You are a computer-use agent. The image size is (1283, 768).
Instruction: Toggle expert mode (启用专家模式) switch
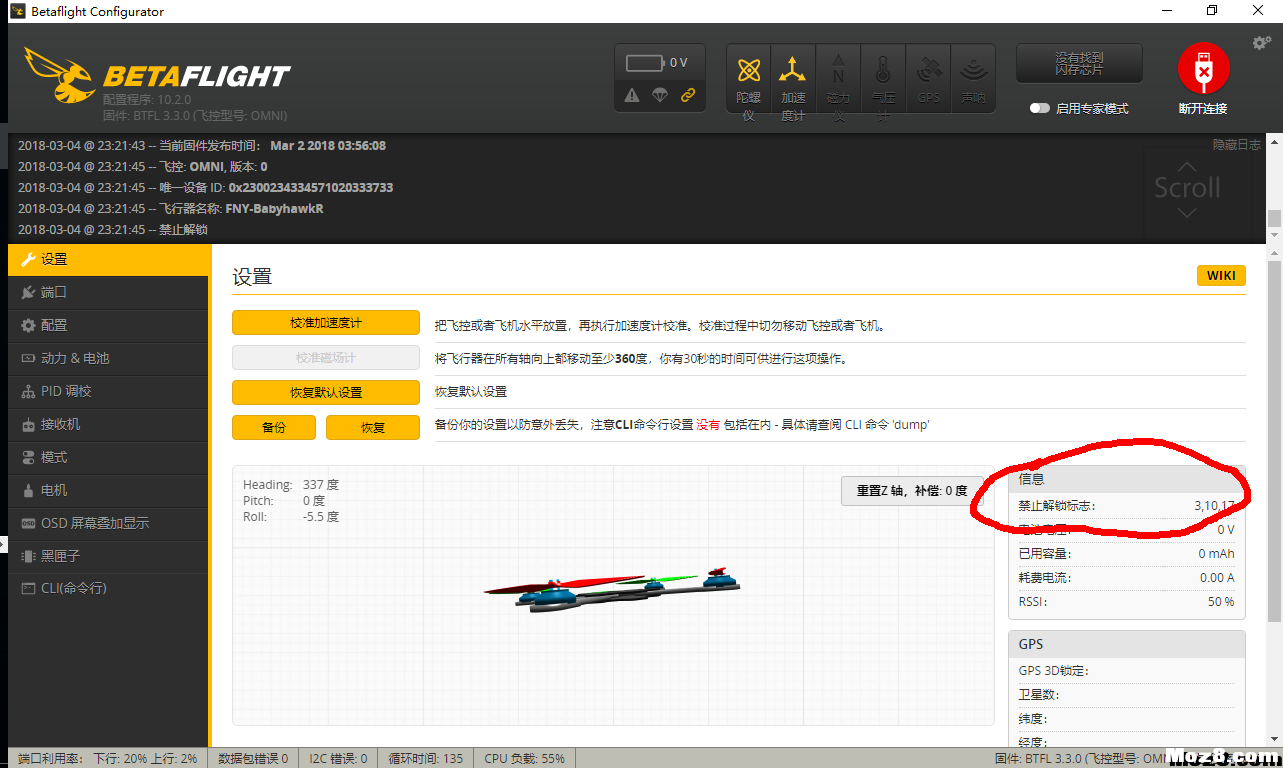point(1040,108)
